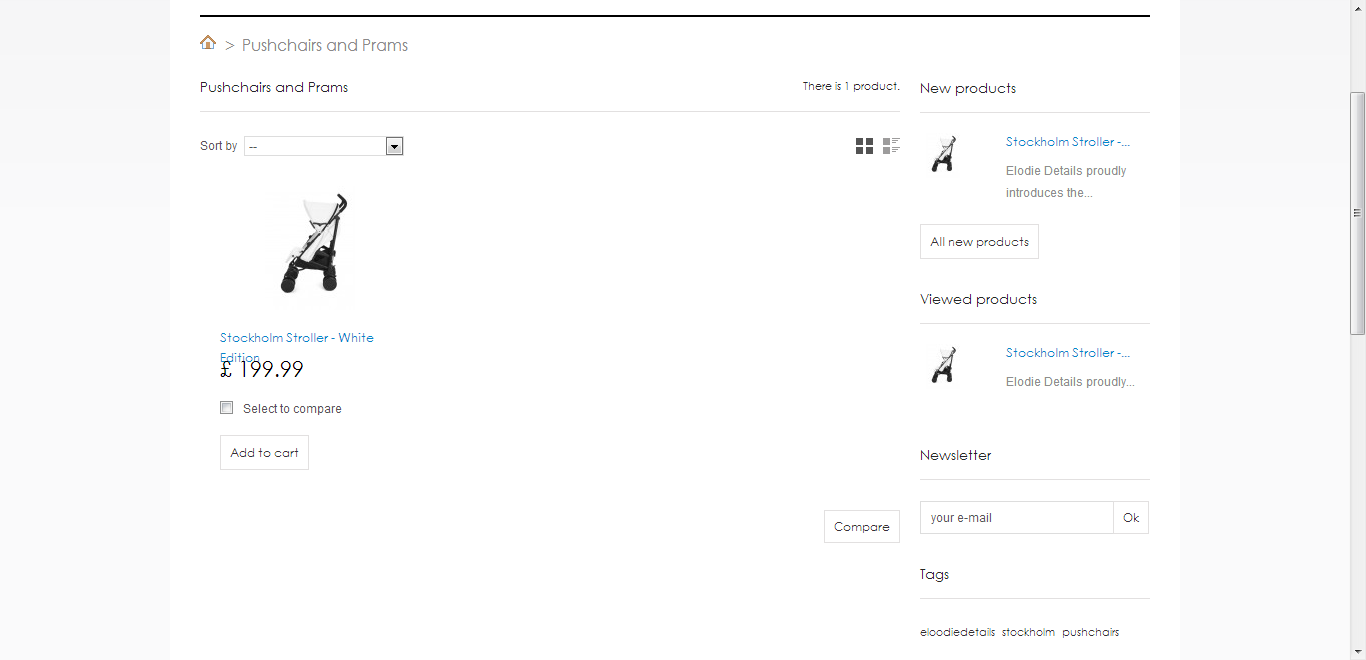Open Stockholm Stroller link under Viewed products
This screenshot has height=660, width=1366.
(1068, 353)
